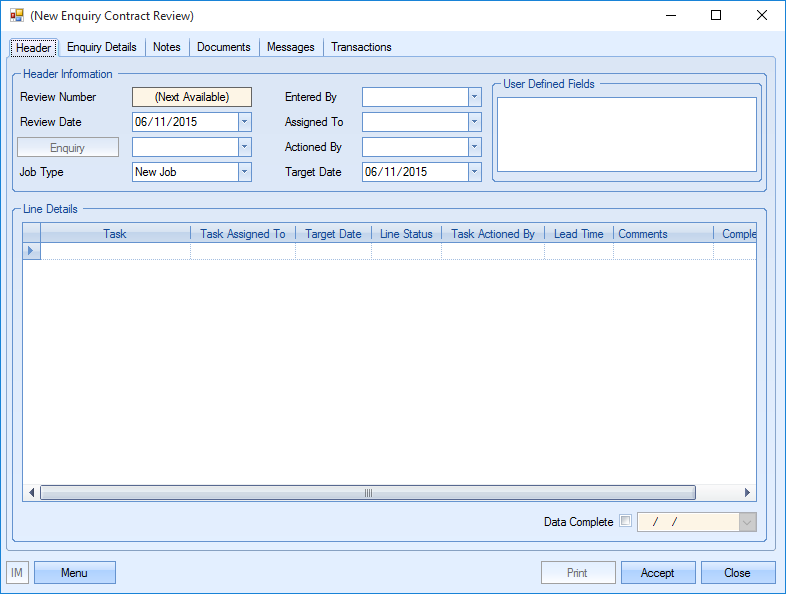This screenshot has width=786, height=594.
Task: Click the User Defined Fields text area
Action: (x=627, y=134)
